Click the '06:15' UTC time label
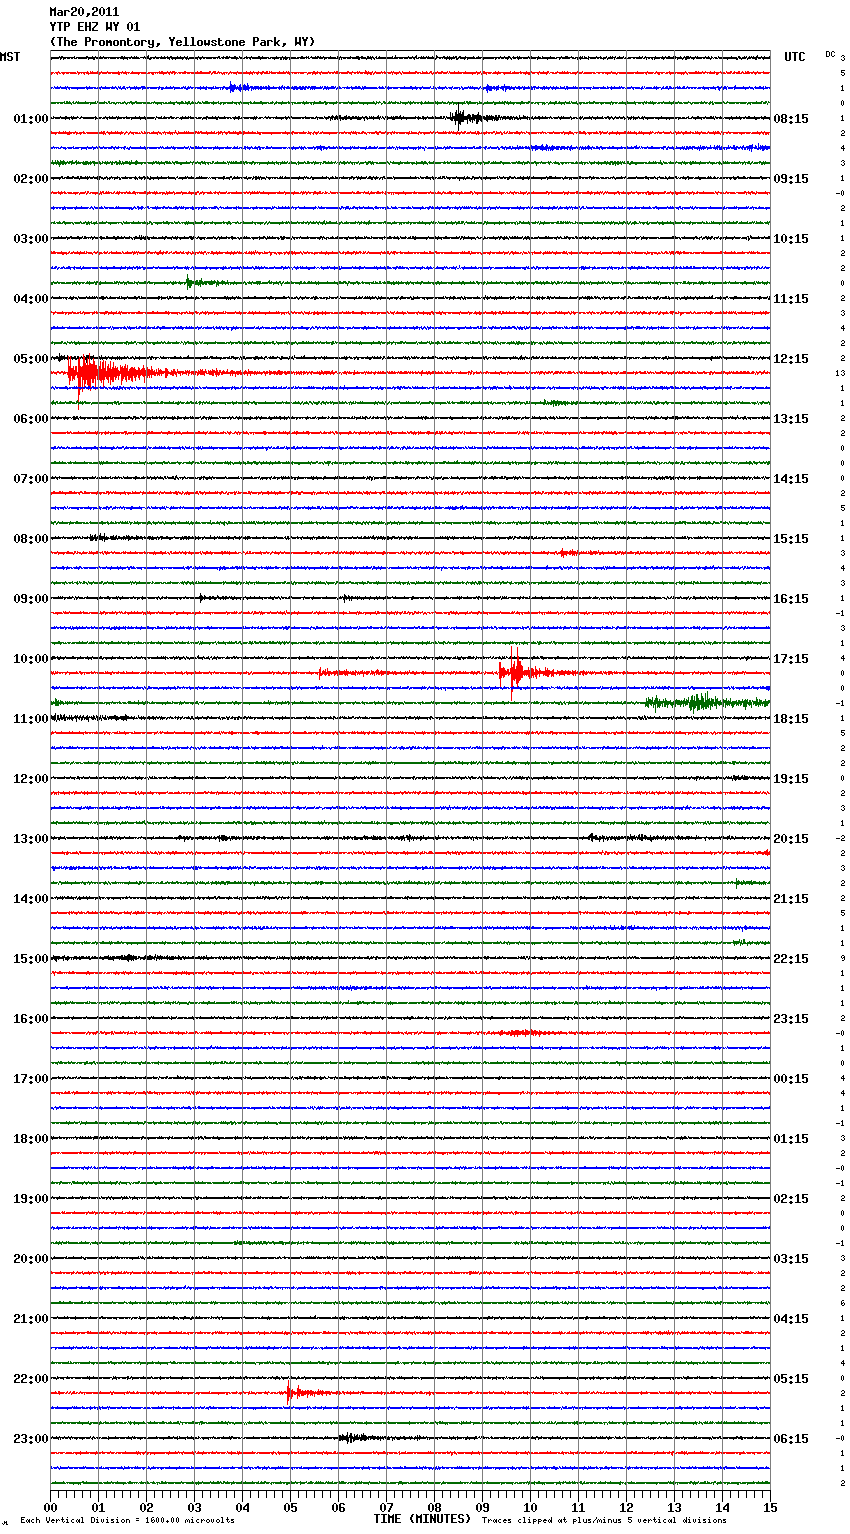Screen dimensions: 850x1534 coord(791,1438)
